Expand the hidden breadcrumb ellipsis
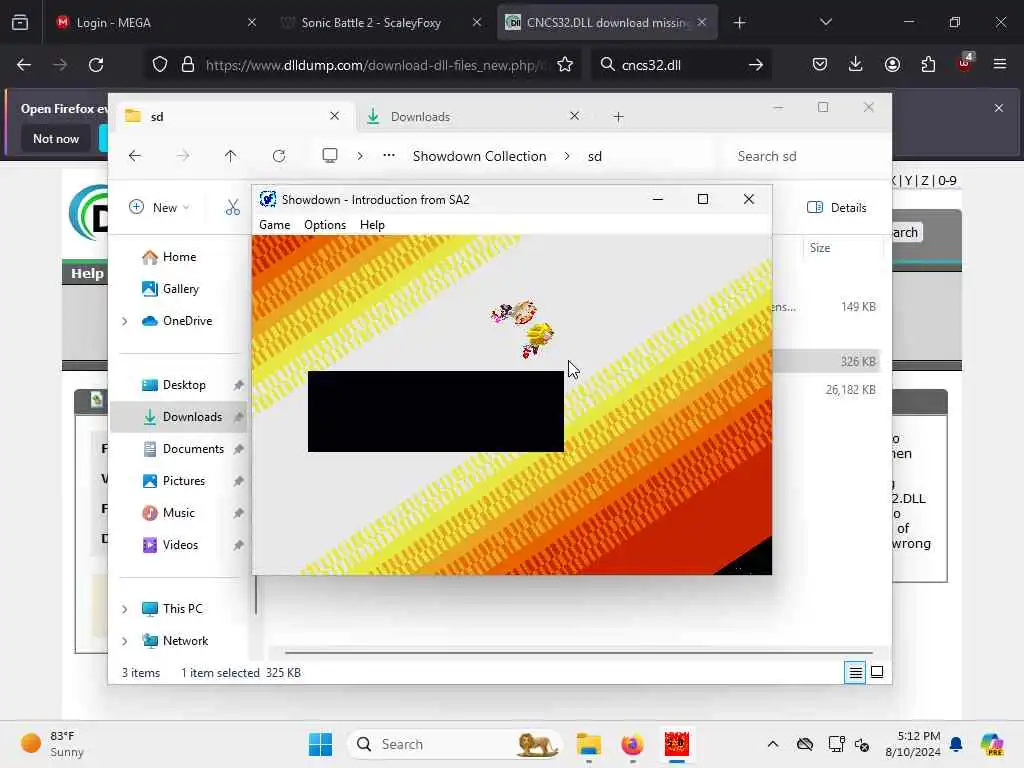This screenshot has width=1024, height=768. (x=389, y=156)
